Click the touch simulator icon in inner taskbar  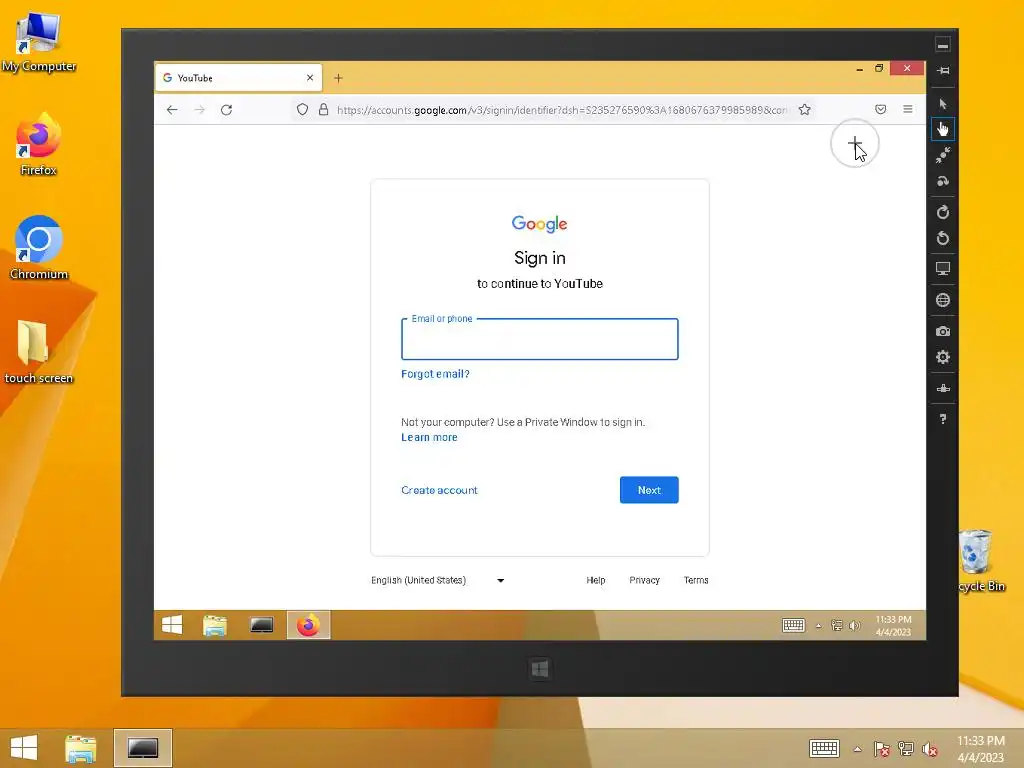click(x=261, y=625)
